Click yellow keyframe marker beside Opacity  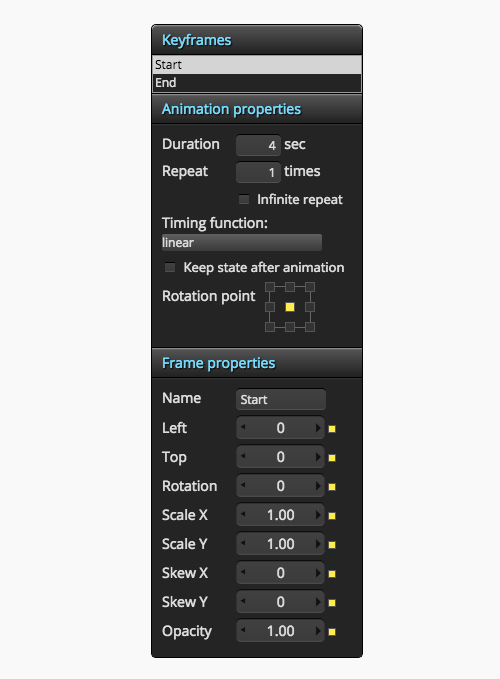coord(332,632)
